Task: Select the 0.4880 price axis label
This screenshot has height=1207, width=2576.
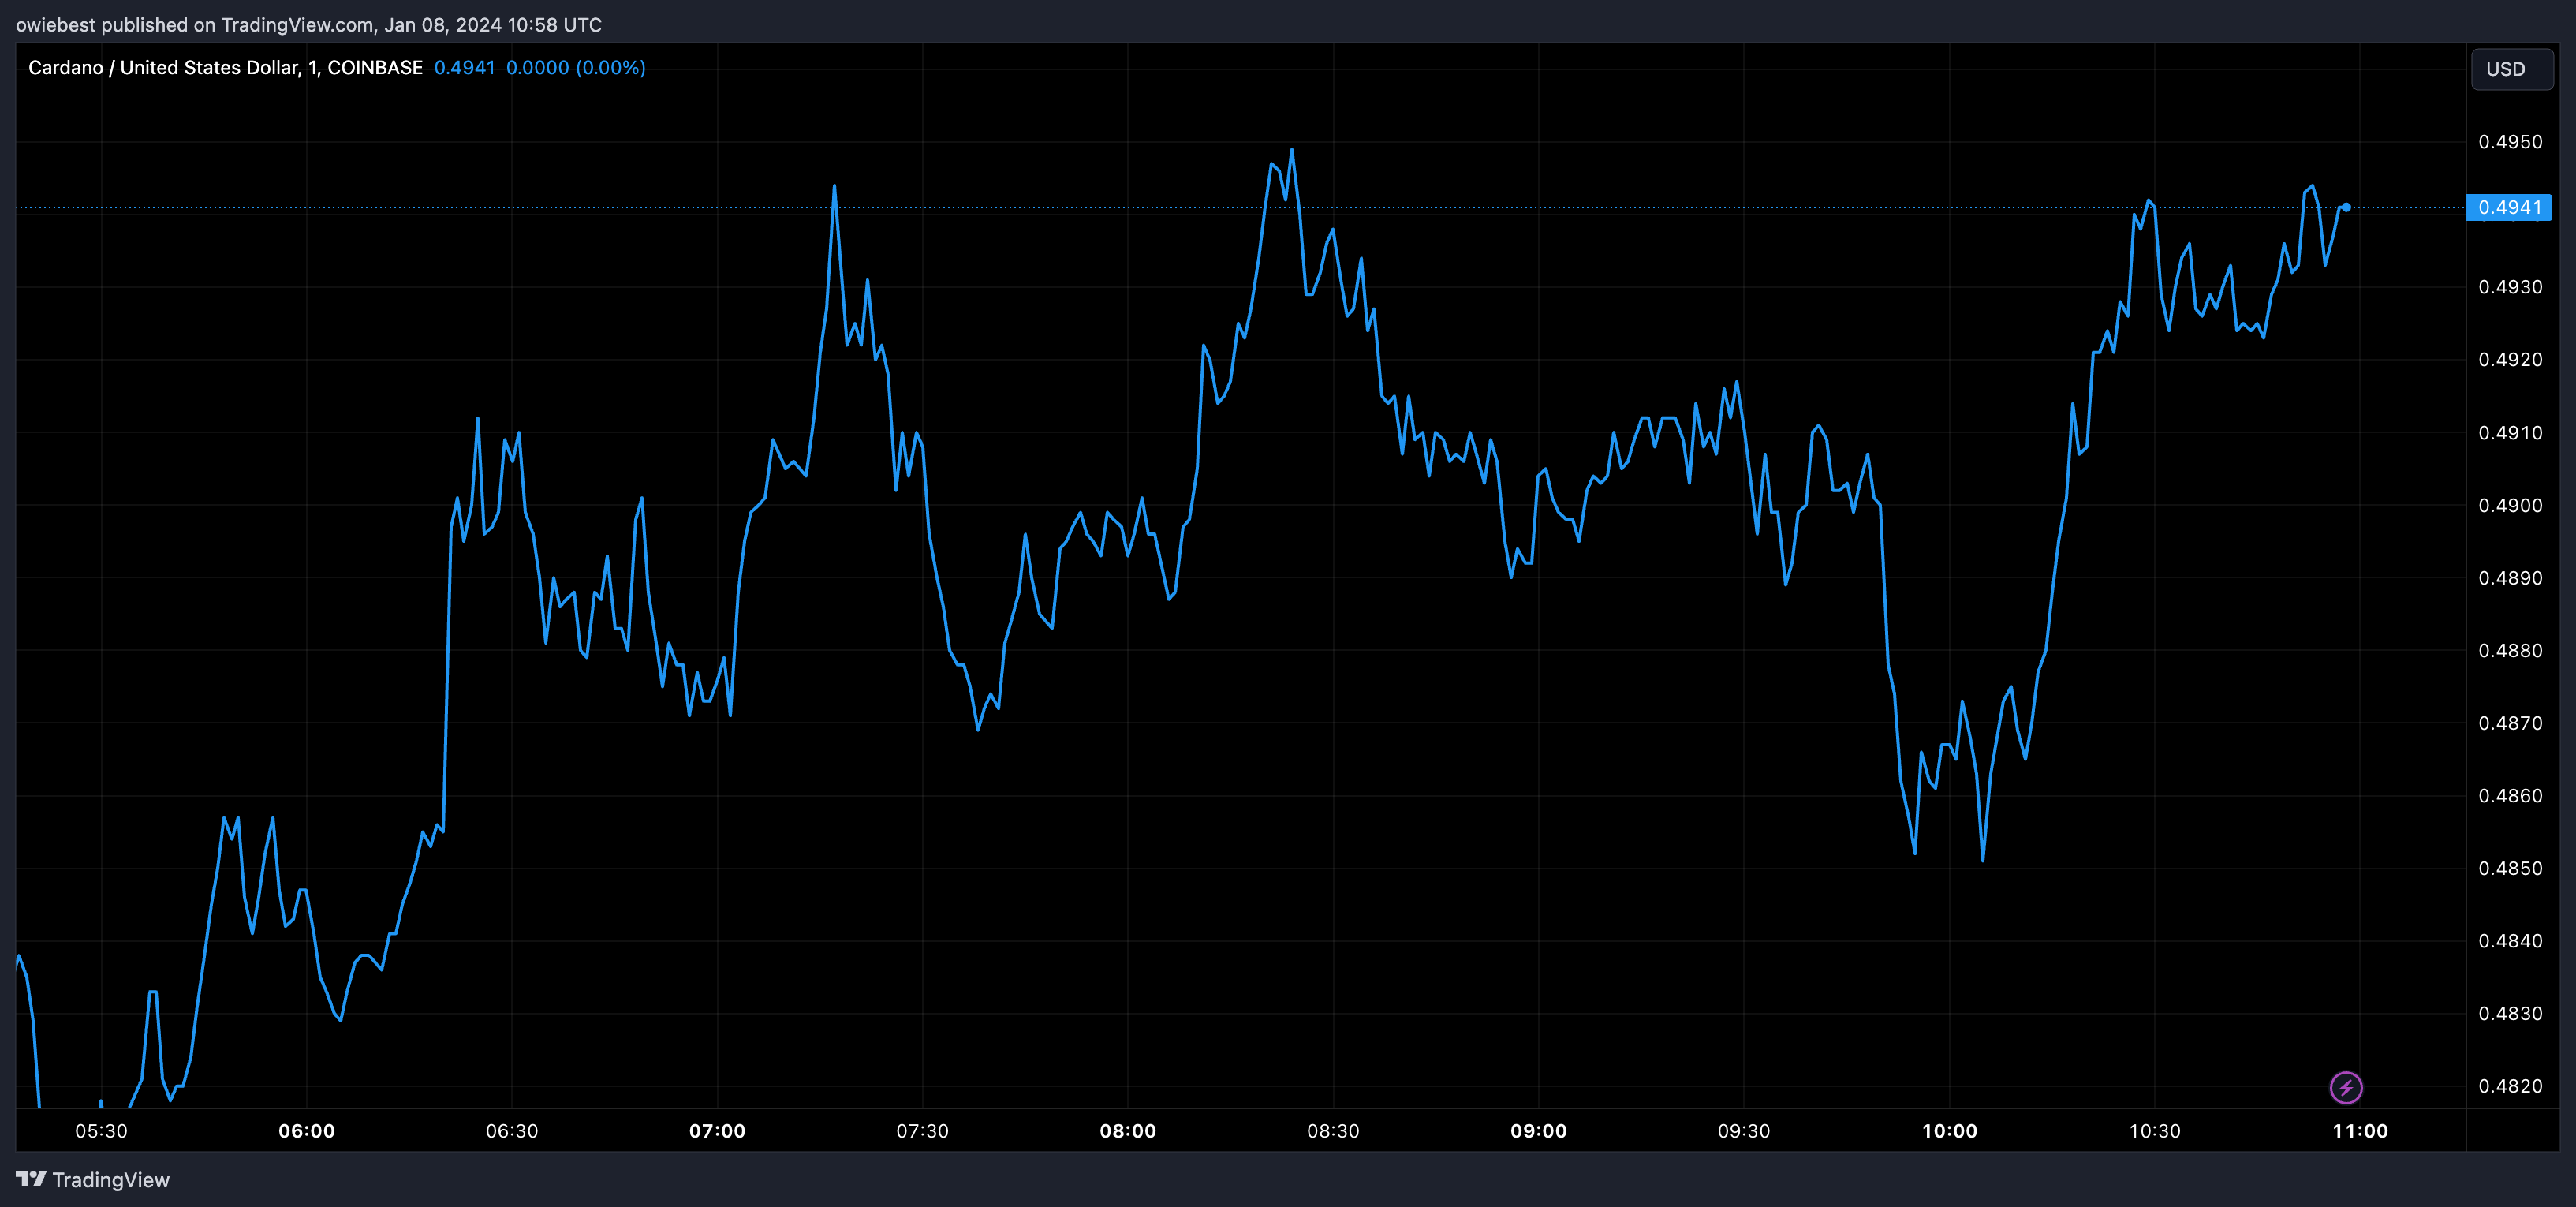Action: (x=2510, y=651)
